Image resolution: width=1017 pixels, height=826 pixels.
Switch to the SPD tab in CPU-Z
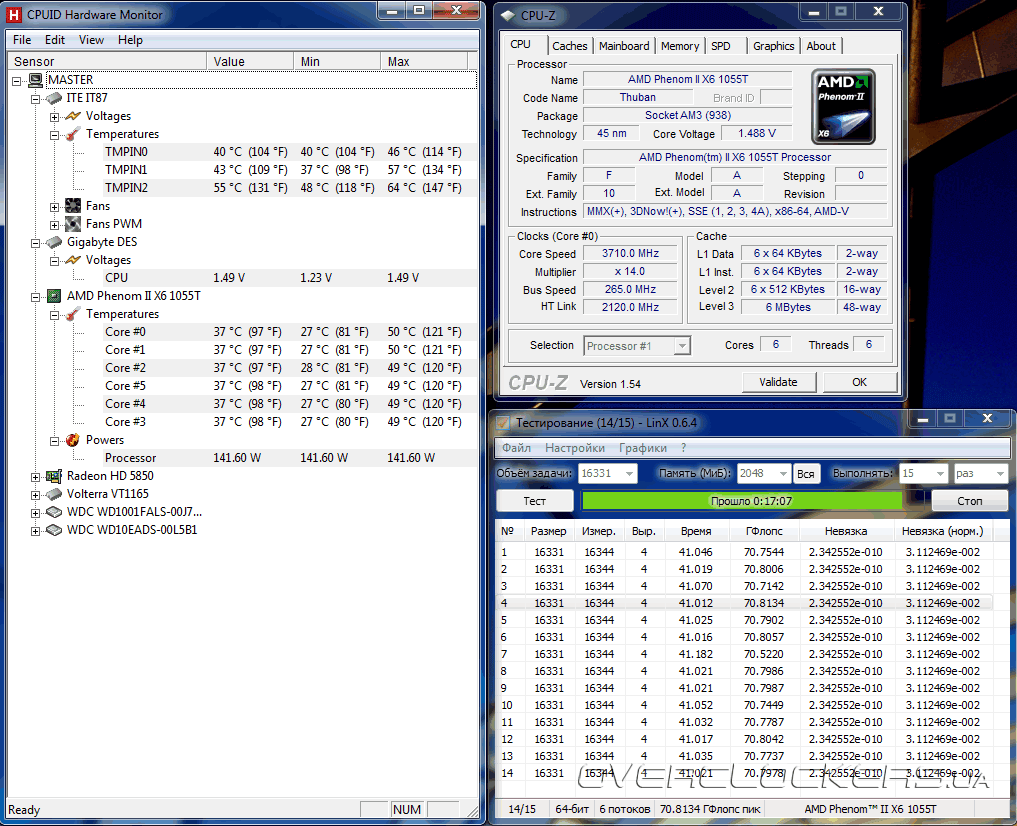721,46
